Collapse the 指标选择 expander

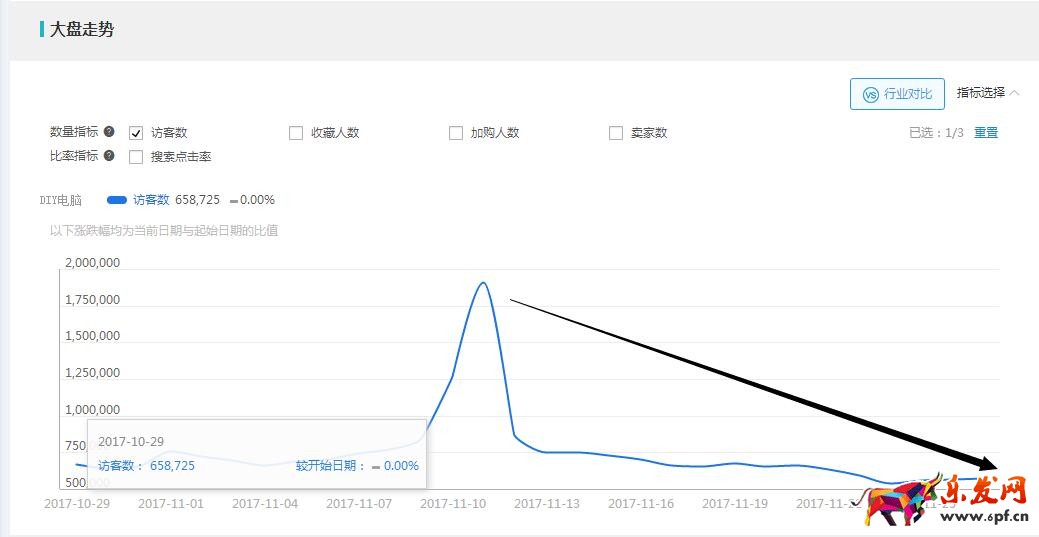tap(987, 93)
